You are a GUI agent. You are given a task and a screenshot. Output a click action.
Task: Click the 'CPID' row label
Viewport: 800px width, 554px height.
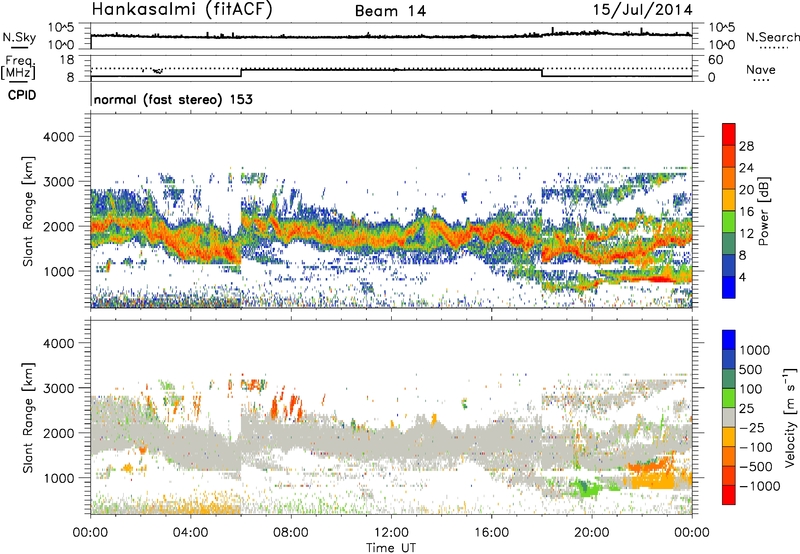[22, 95]
